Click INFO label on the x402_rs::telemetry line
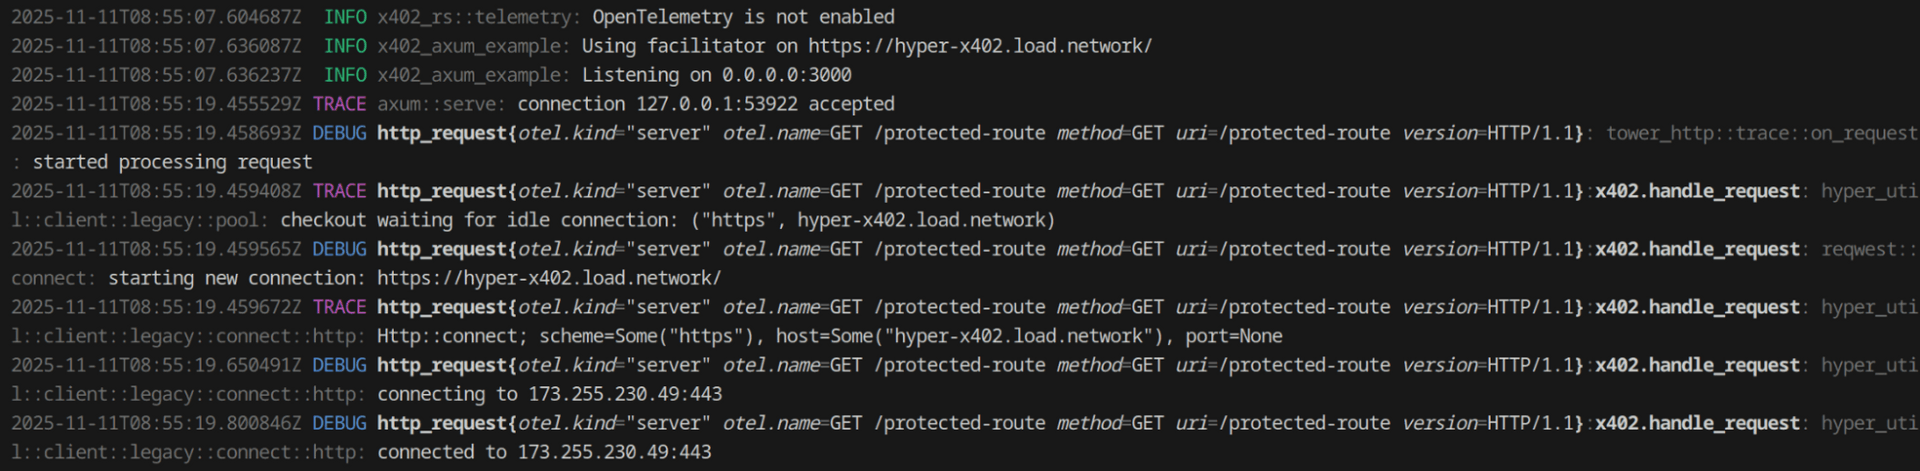Viewport: 1920px width, 471px height. click(345, 17)
